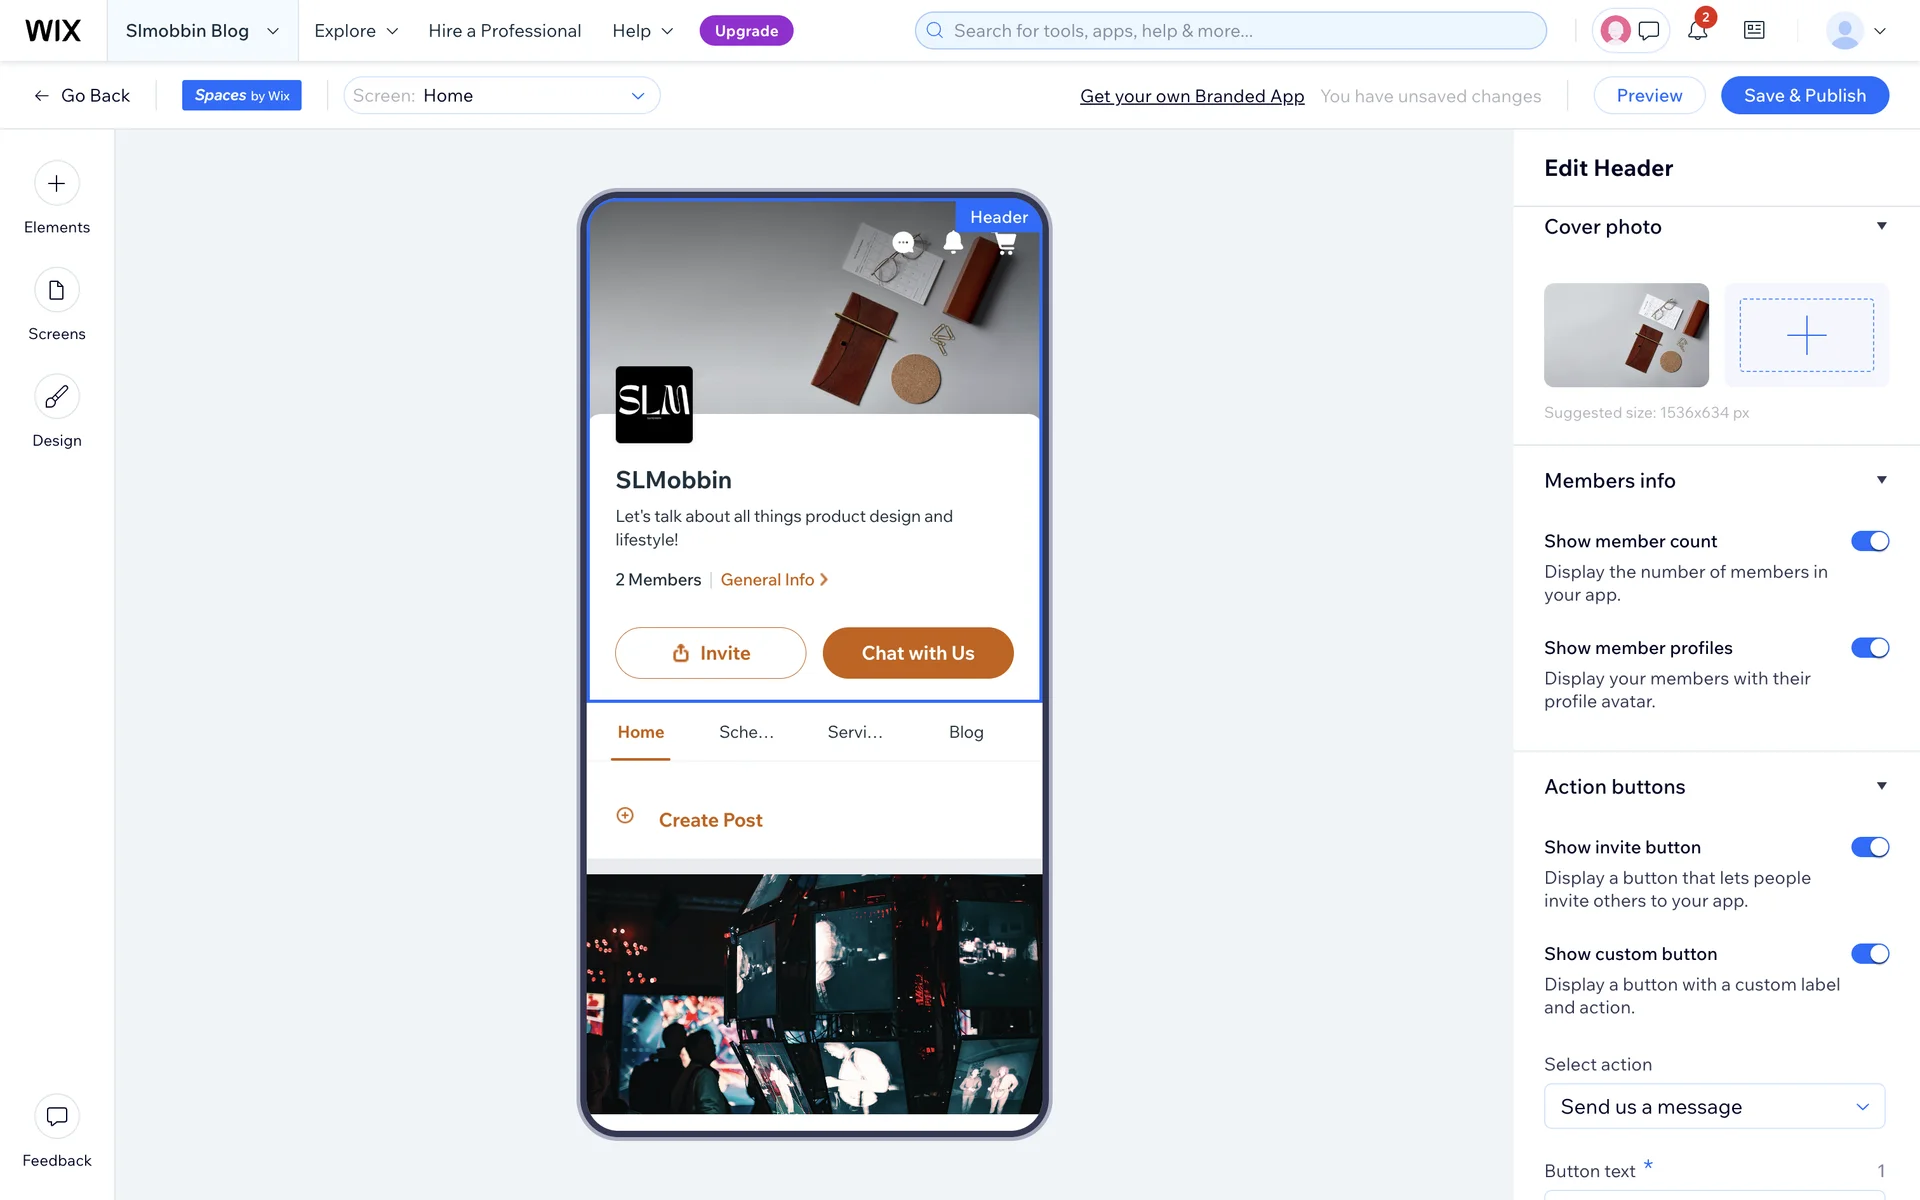Click the Create Post plus icon
Screen dimensions: 1920x1200
coord(625,816)
